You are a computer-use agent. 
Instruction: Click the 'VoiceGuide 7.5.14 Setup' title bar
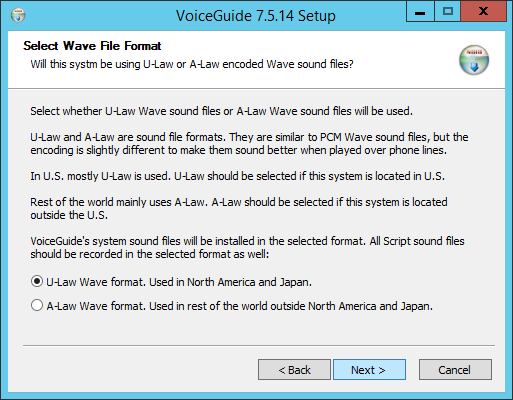click(x=256, y=16)
